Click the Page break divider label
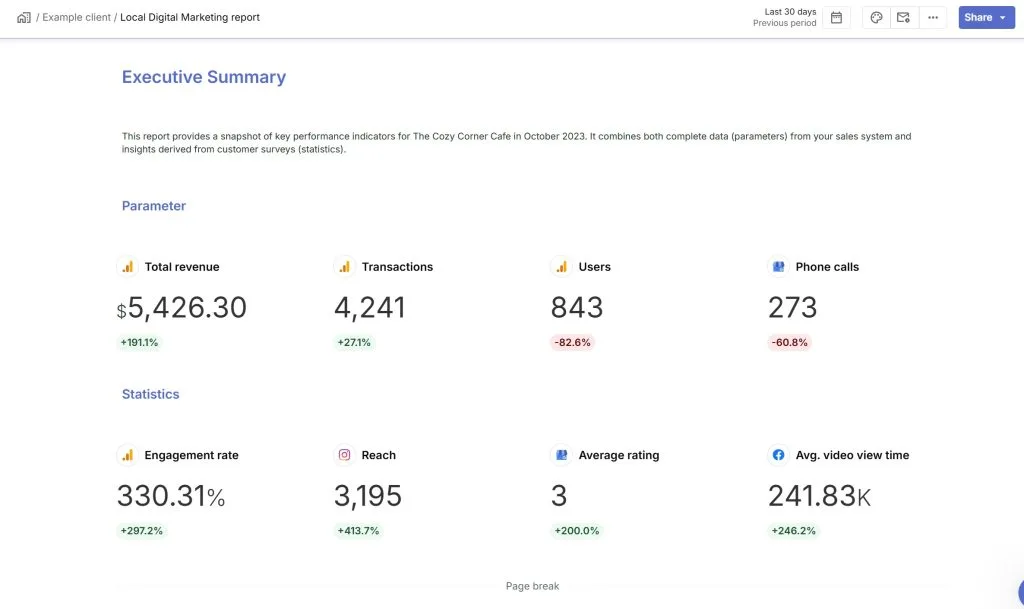This screenshot has width=1024, height=609. point(532,586)
